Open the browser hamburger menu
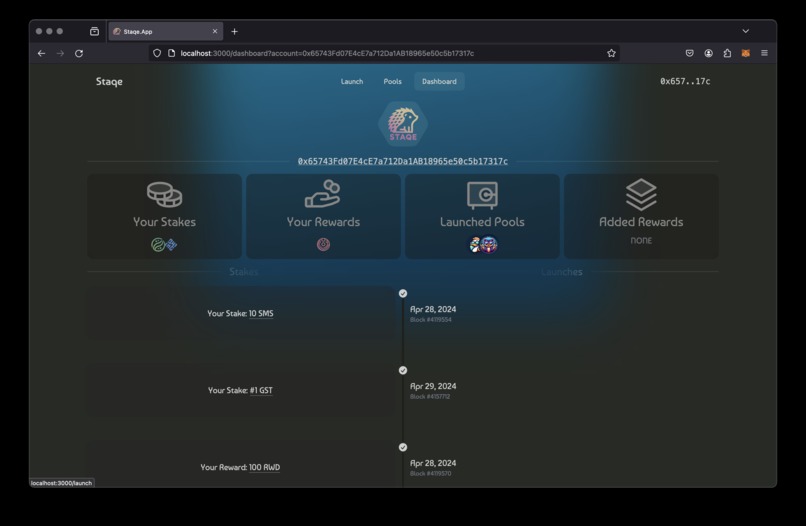806x526 pixels. point(764,53)
